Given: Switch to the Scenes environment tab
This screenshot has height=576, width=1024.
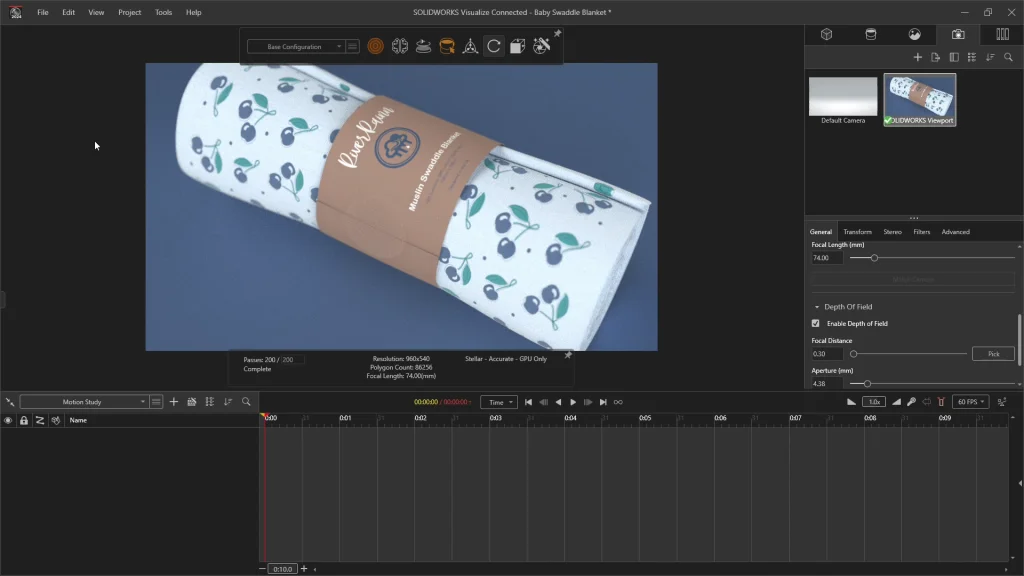Looking at the screenshot, I should (914, 34).
